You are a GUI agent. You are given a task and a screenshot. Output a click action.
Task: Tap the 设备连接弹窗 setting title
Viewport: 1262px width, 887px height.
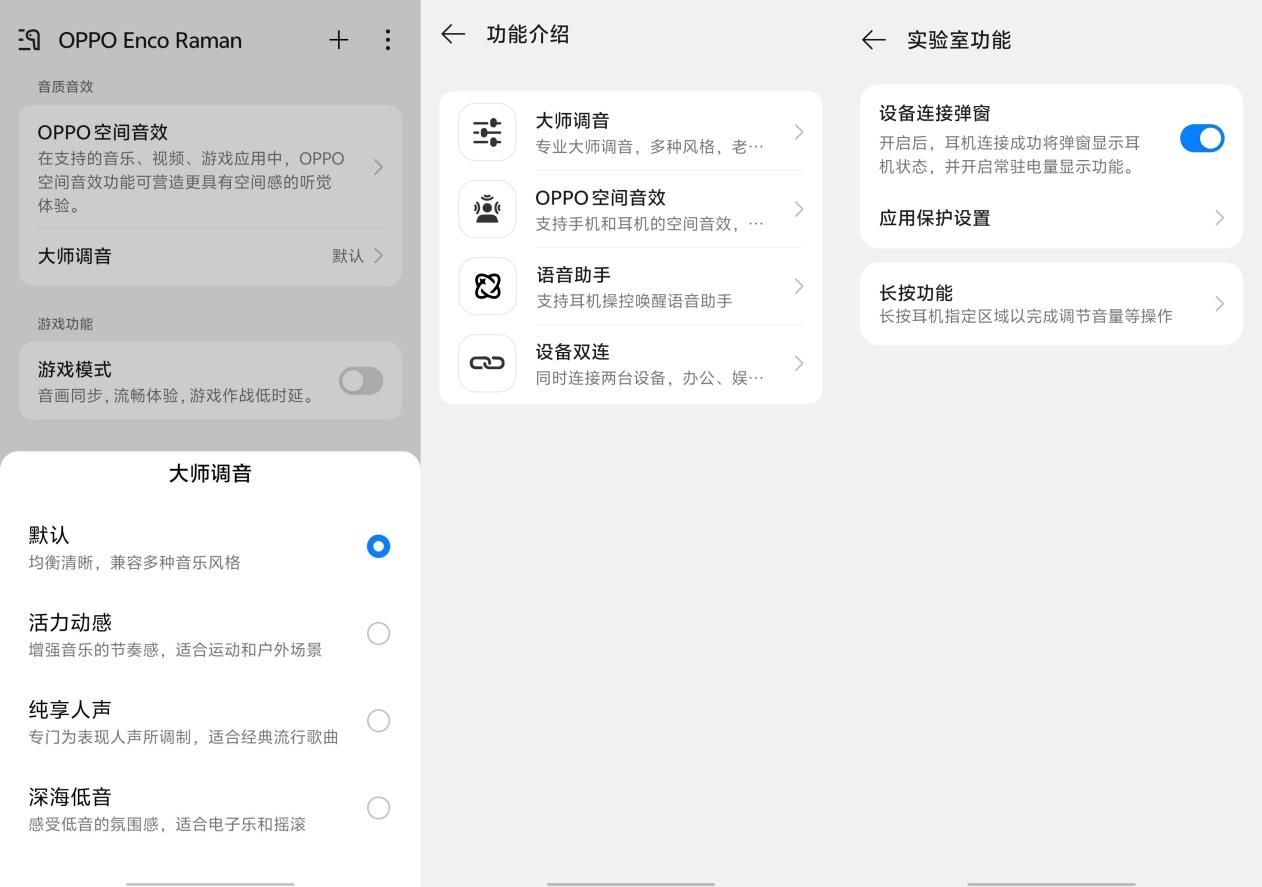935,114
